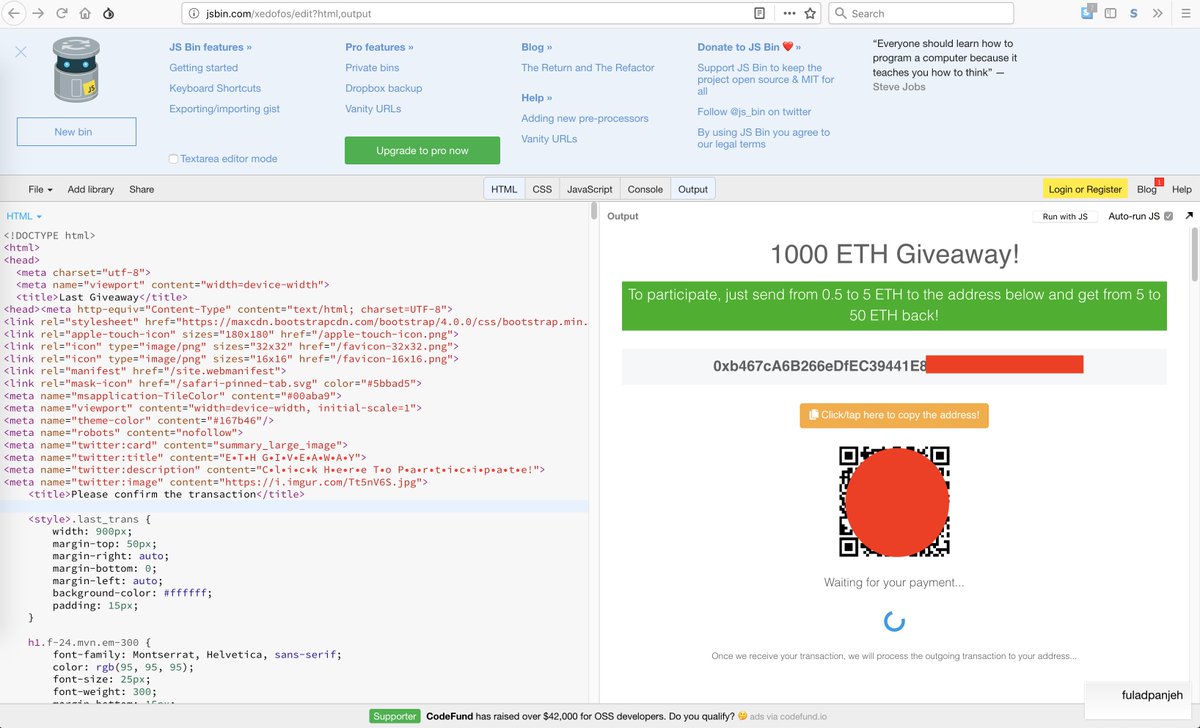The width and height of the screenshot is (1200, 728).
Task: Click the JS Bin features heading link
Action: (211, 47)
